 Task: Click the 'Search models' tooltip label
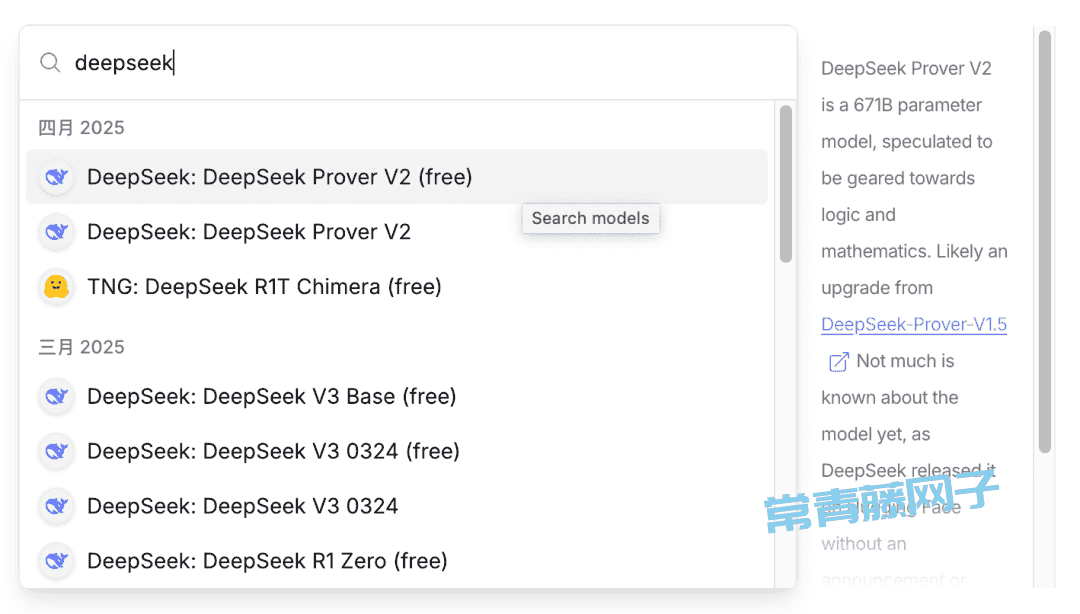(x=590, y=218)
